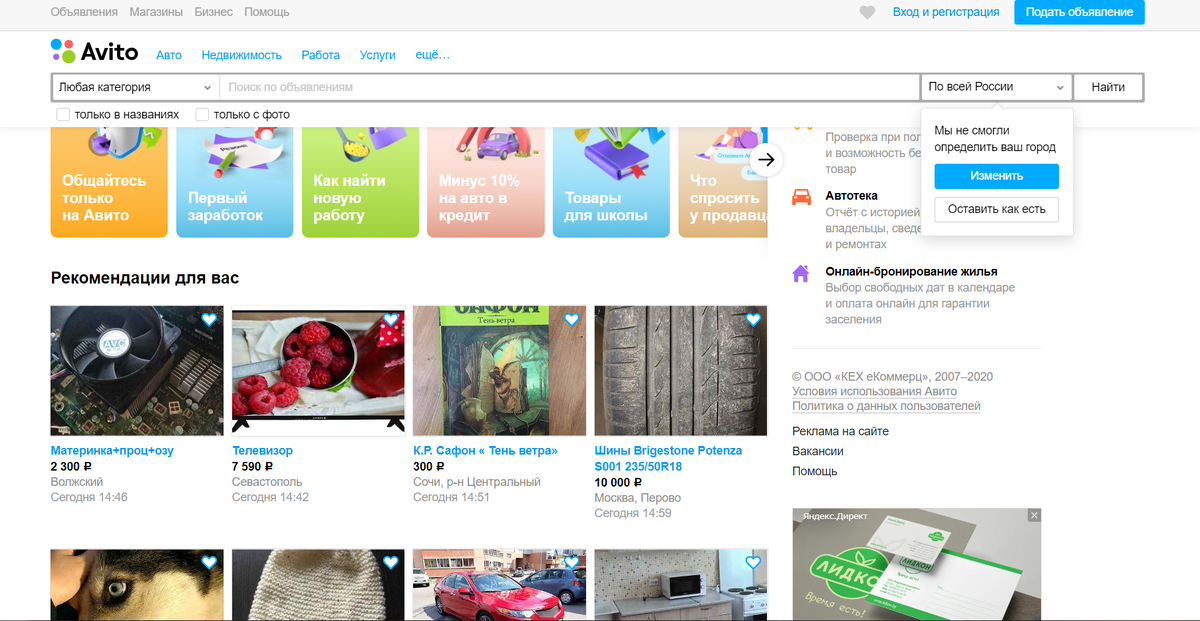1200x621 pixels.
Task: Favorite the knitted hat listing
Action: point(391,563)
